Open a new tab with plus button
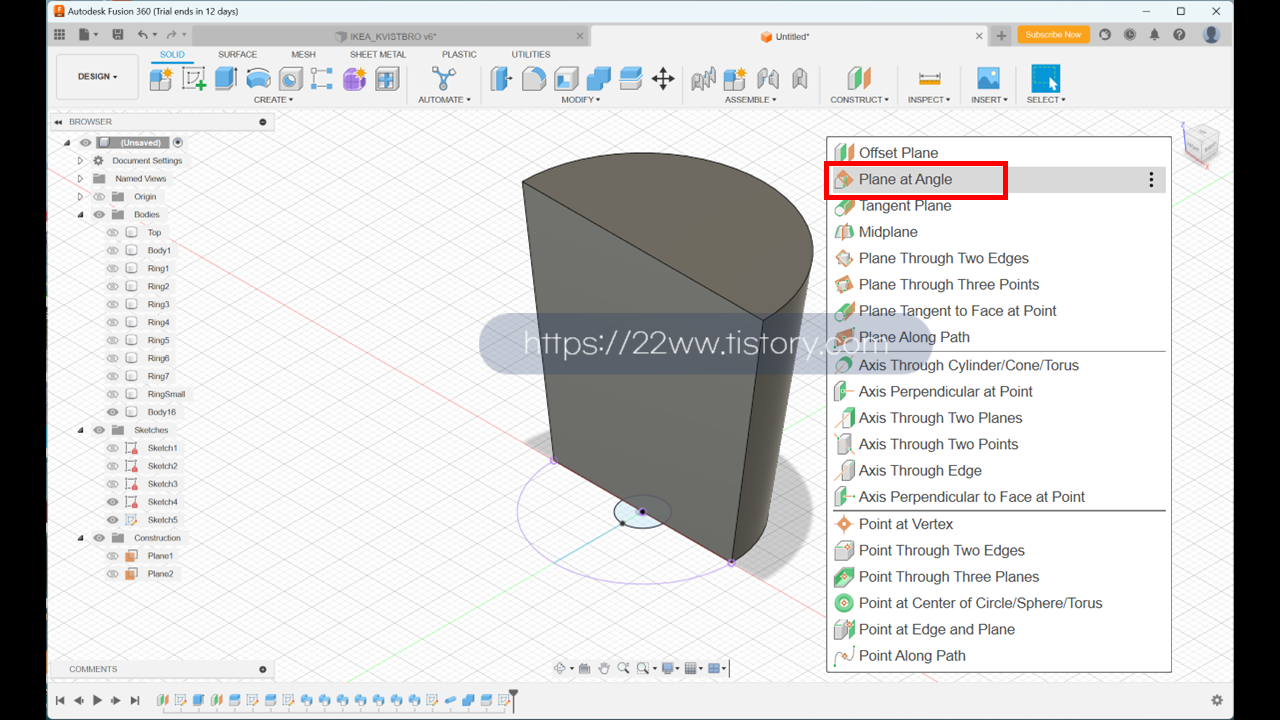 1001,36
